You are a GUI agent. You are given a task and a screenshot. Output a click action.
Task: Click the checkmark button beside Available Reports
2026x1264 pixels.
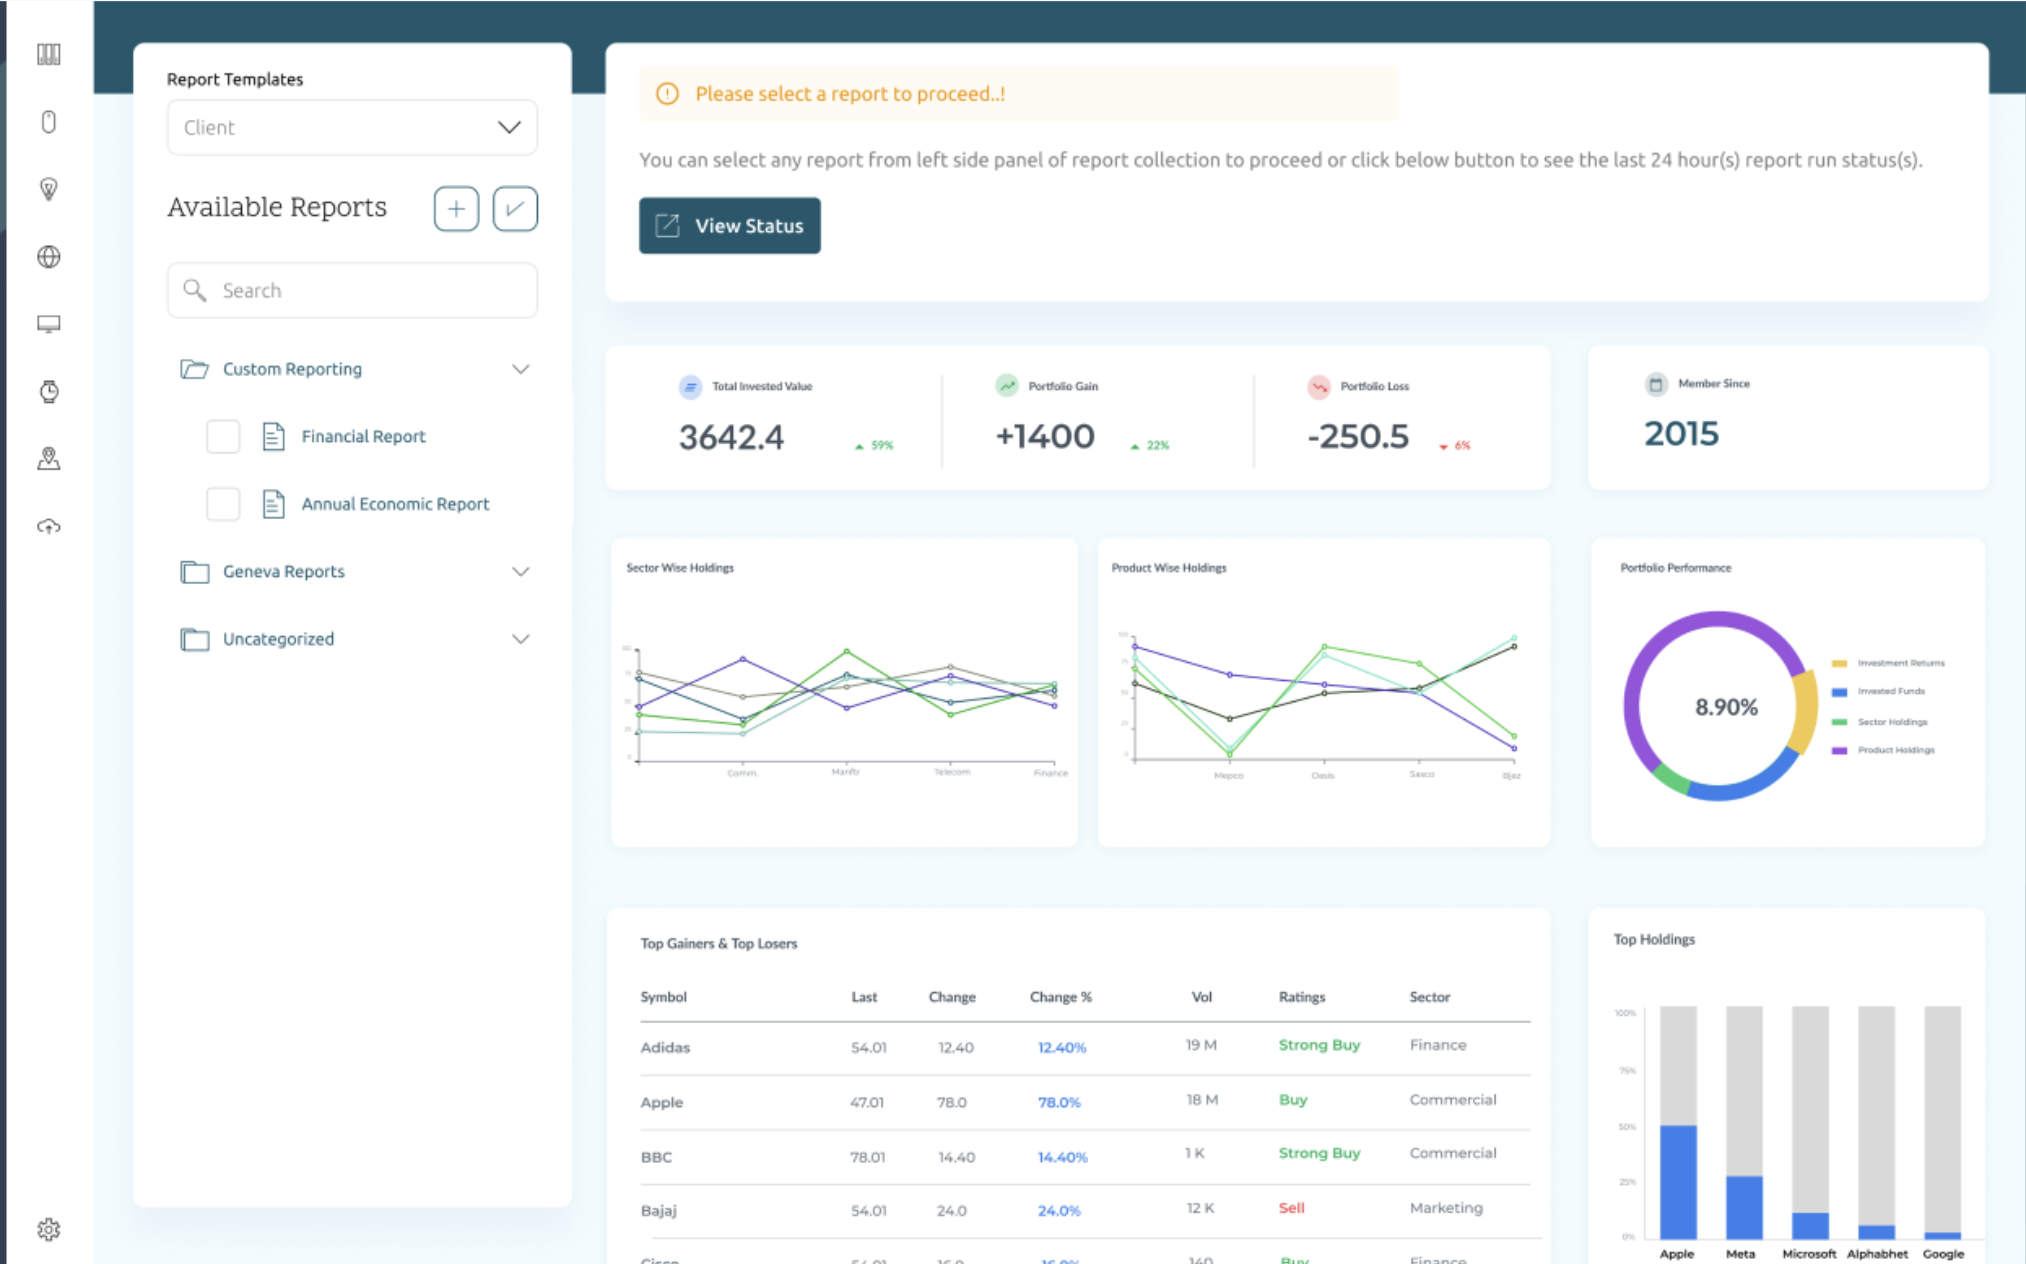point(515,209)
